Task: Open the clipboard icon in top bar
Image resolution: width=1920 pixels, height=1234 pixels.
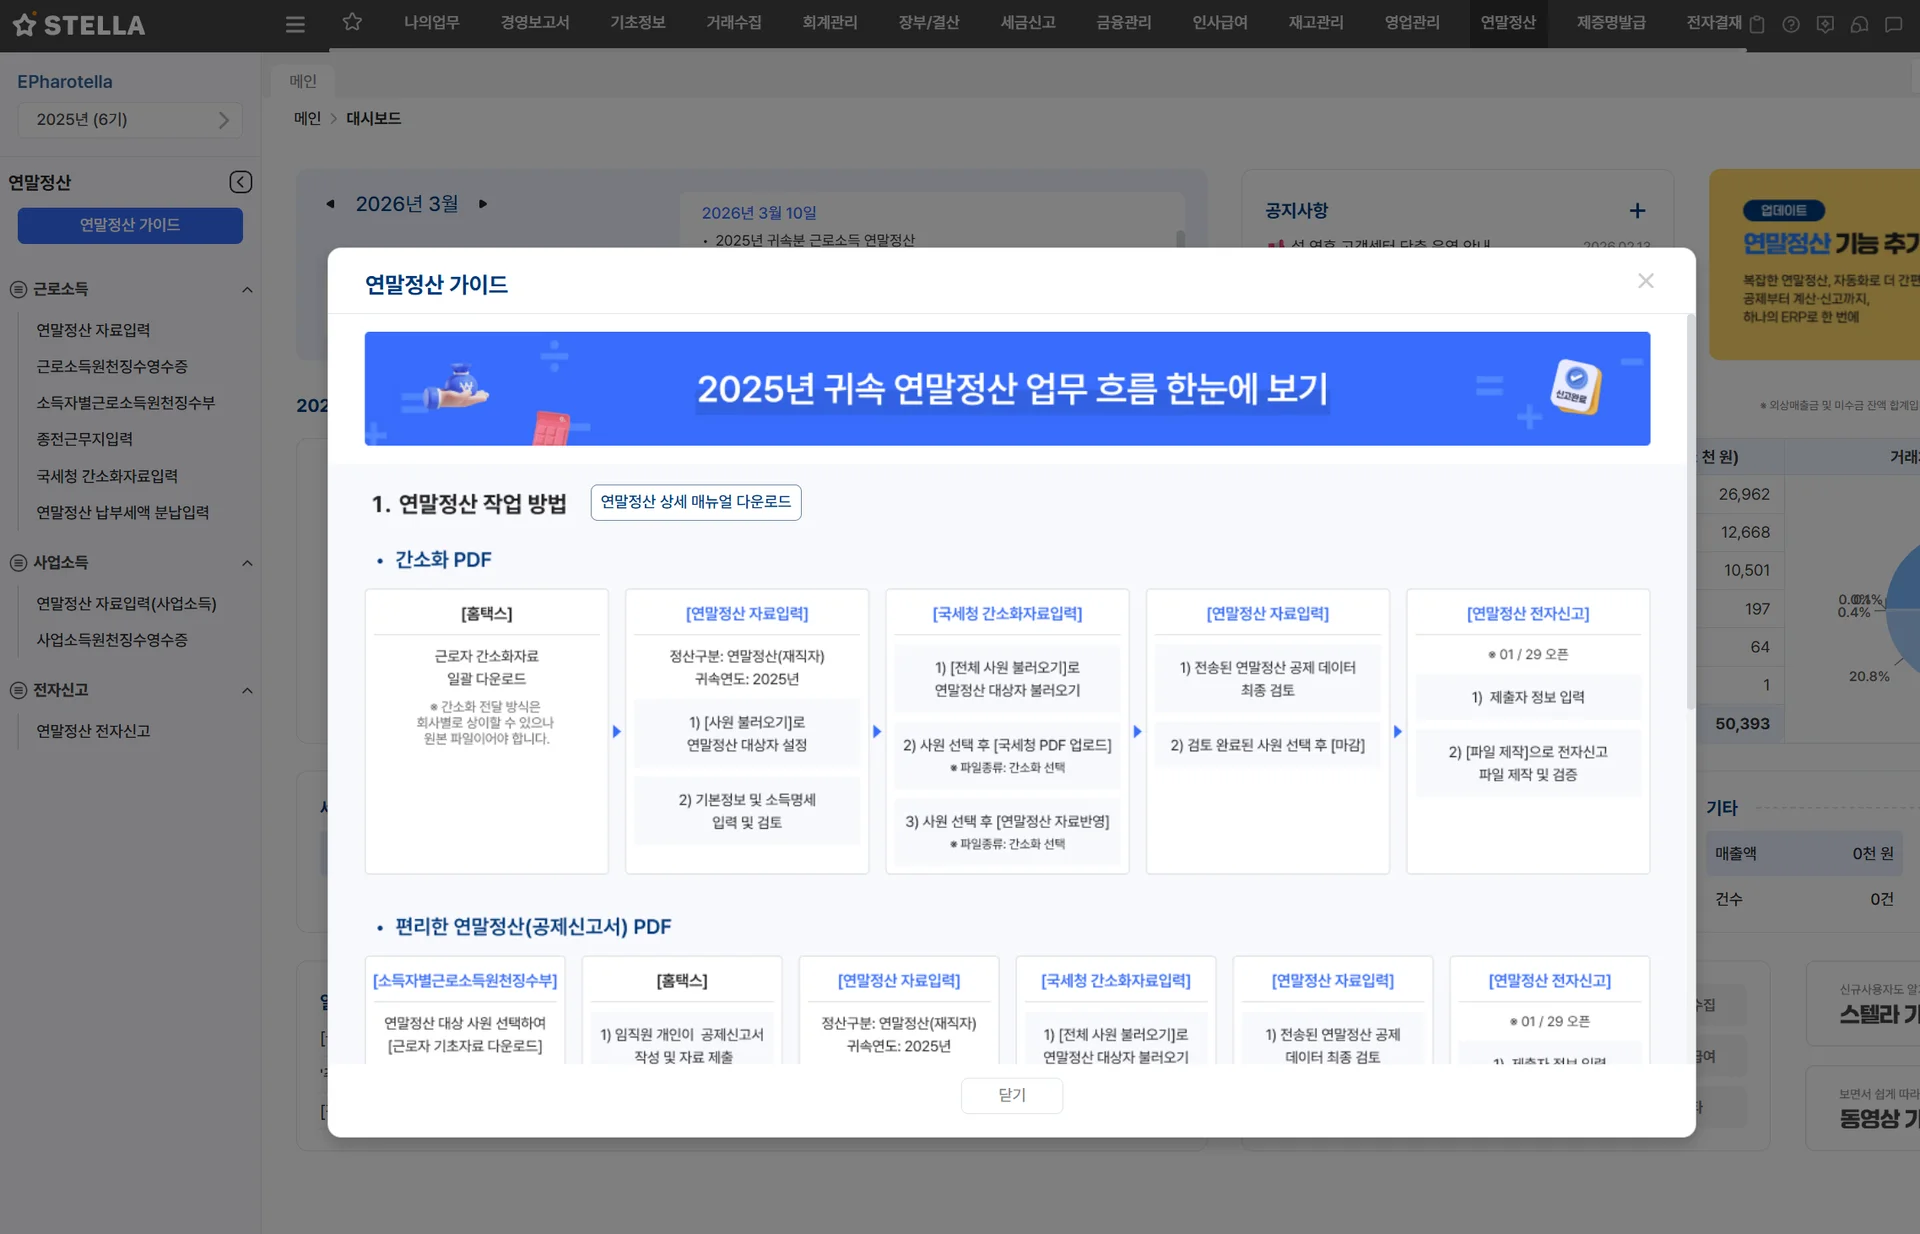Action: click(1757, 25)
